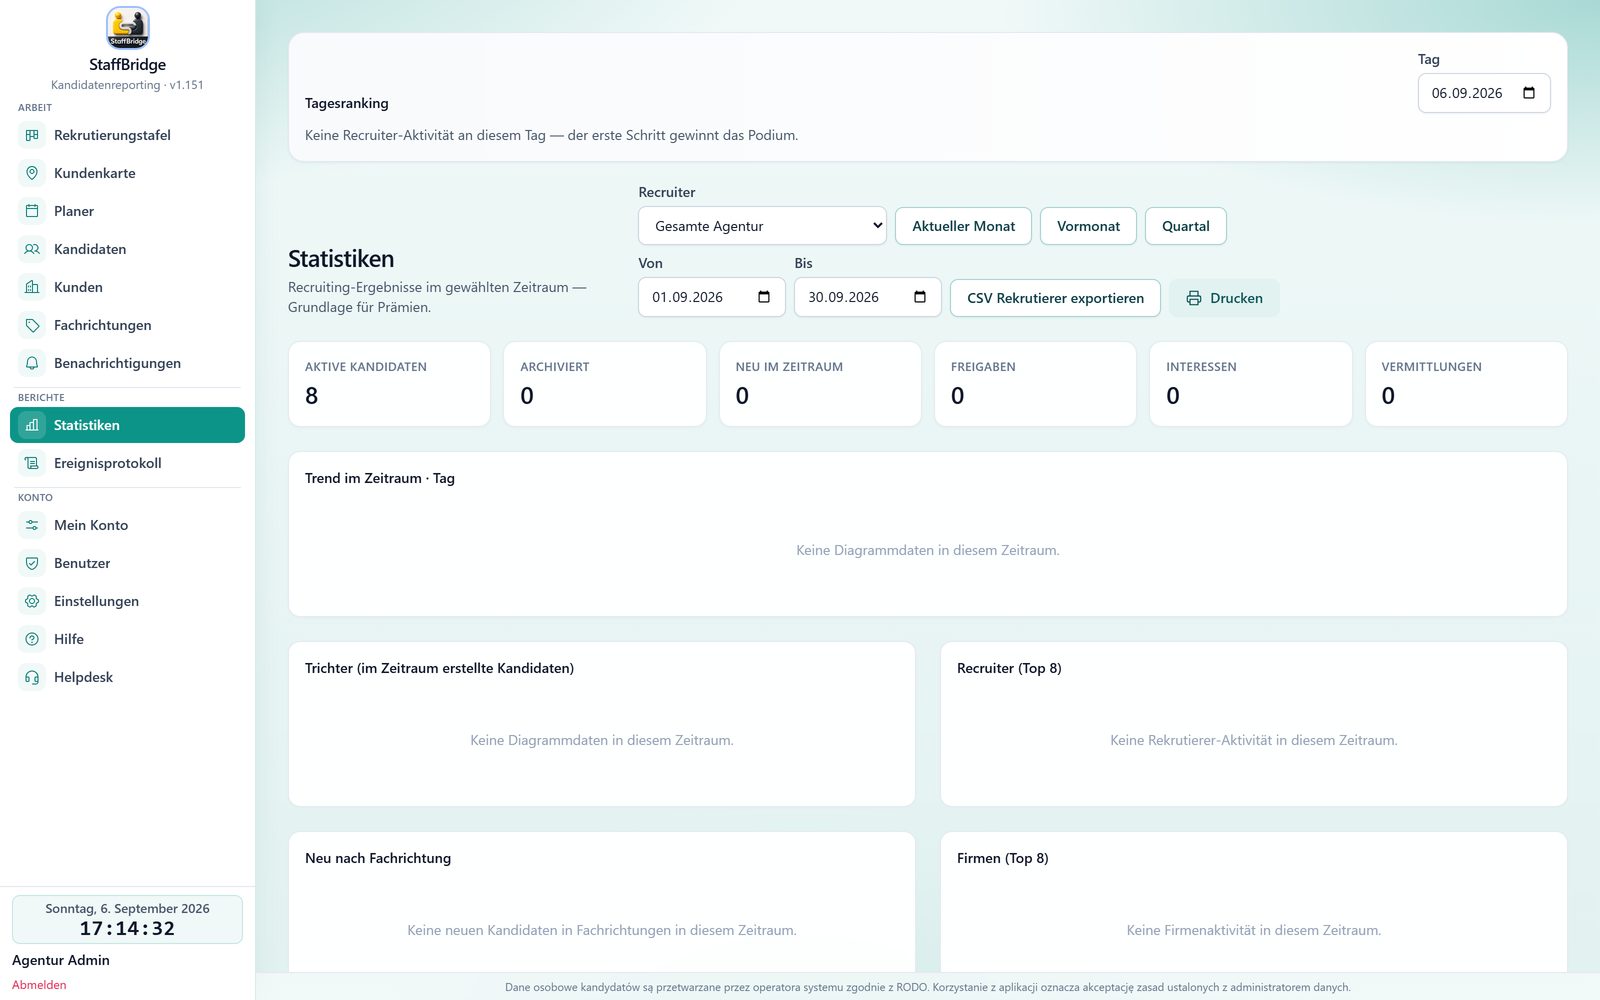Image resolution: width=1600 pixels, height=1000 pixels.
Task: Select the Quartal range
Action: [x=1186, y=226]
